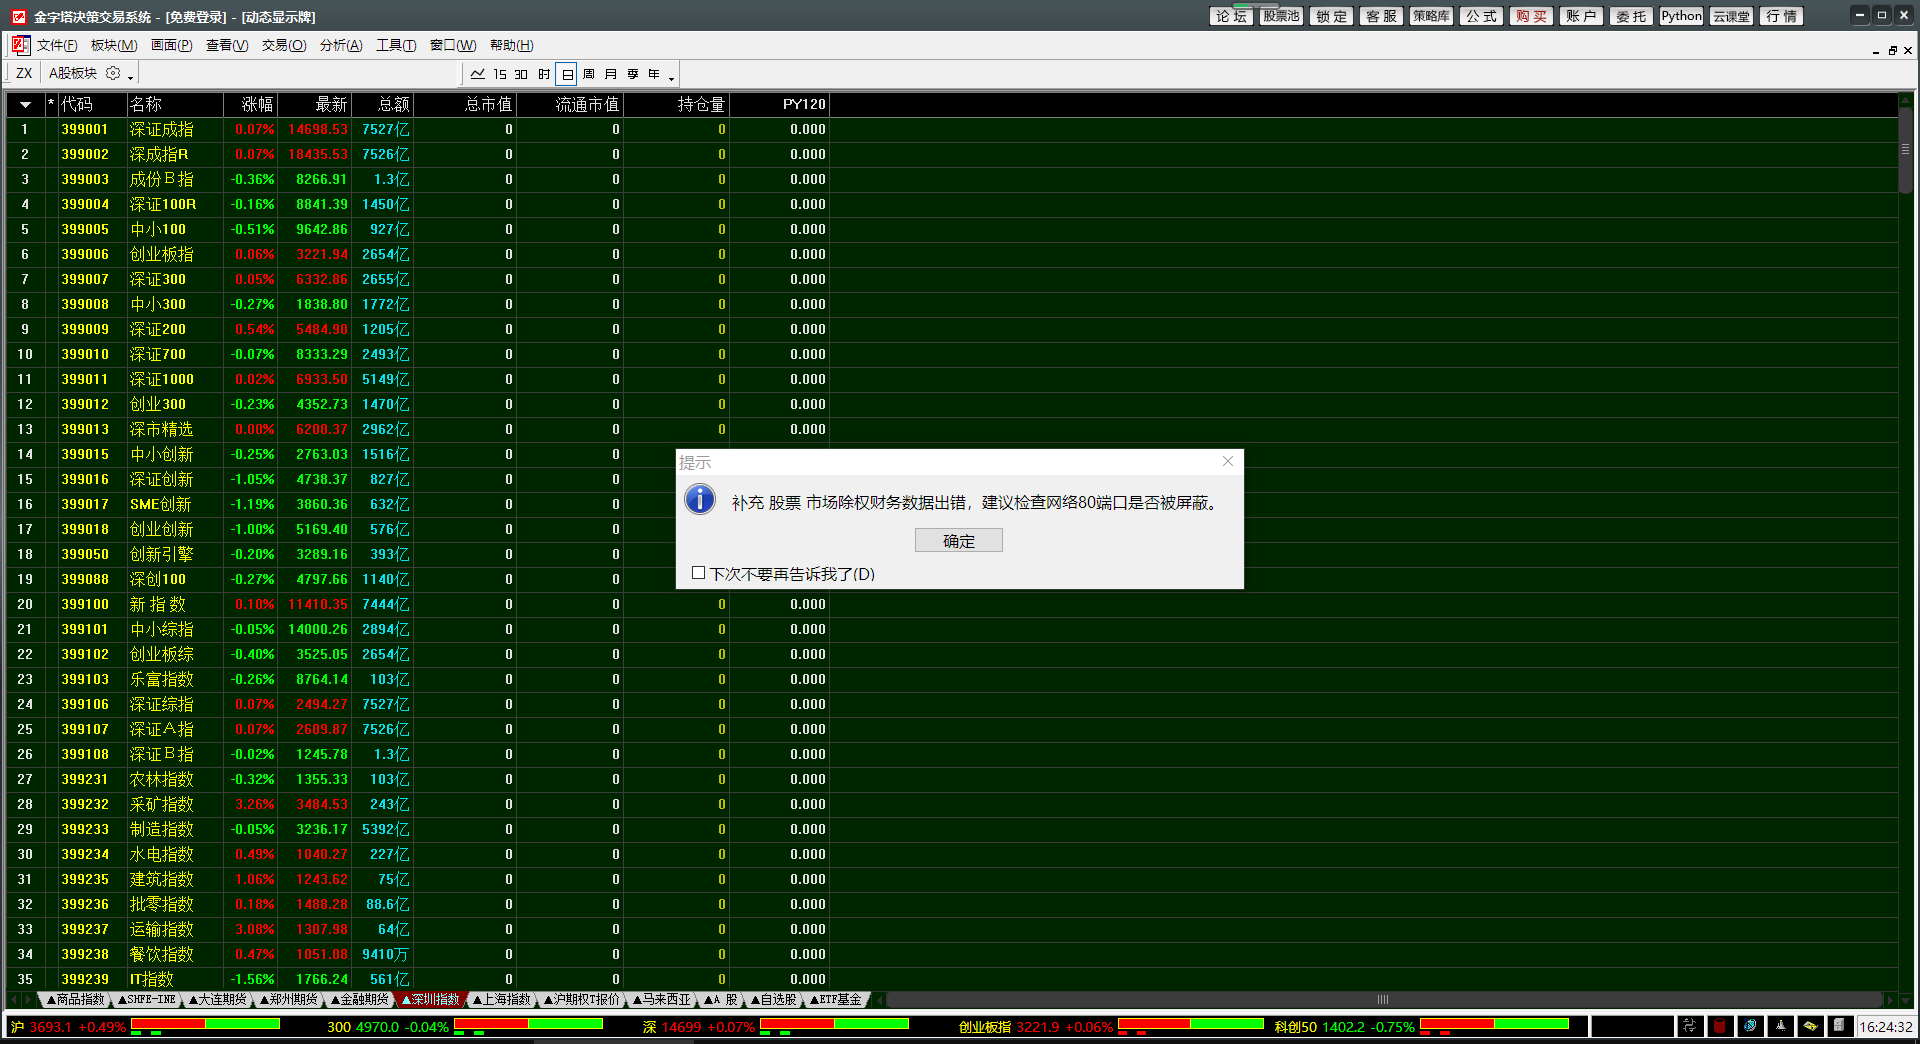Select the monthly (月) period
The width and height of the screenshot is (1920, 1044).
pyautogui.click(x=611, y=74)
